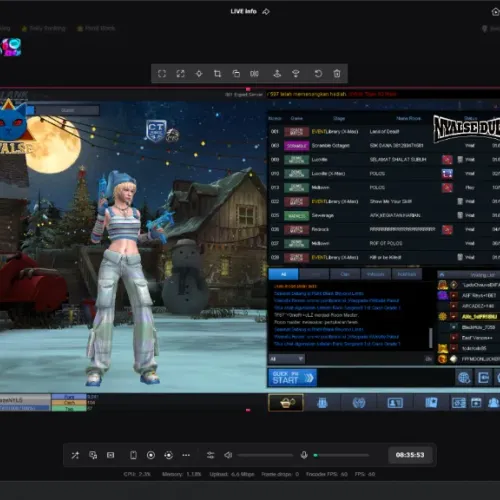The image size is (500, 500).
Task: Click the share arrow beside LIVE Info
Action: [x=266, y=12]
